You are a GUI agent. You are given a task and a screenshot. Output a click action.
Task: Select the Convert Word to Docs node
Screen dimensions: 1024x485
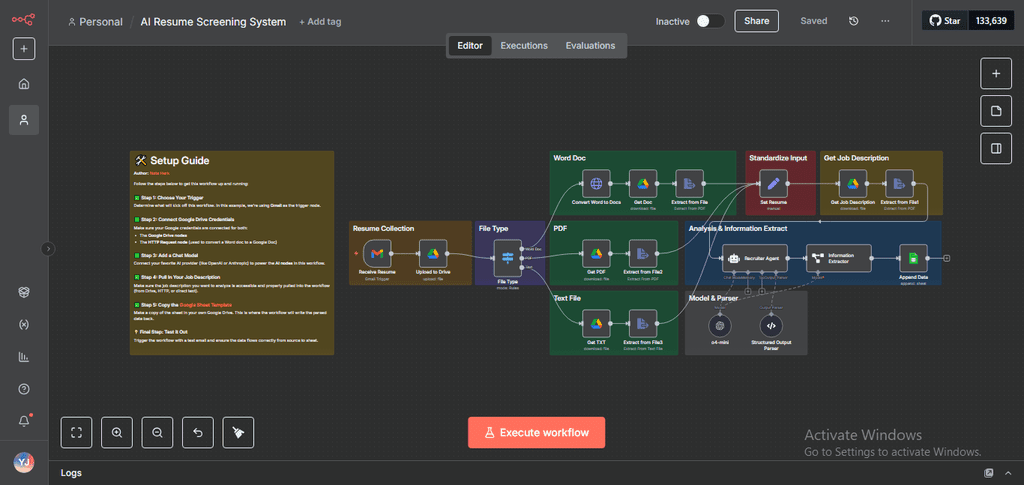point(596,183)
